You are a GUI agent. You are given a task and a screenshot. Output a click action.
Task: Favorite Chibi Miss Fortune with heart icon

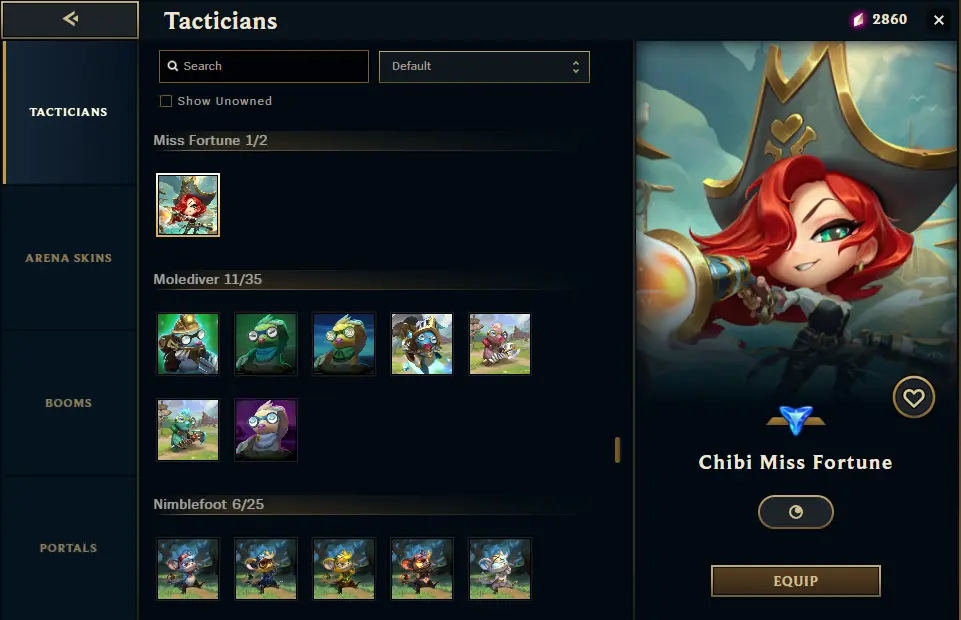point(913,398)
